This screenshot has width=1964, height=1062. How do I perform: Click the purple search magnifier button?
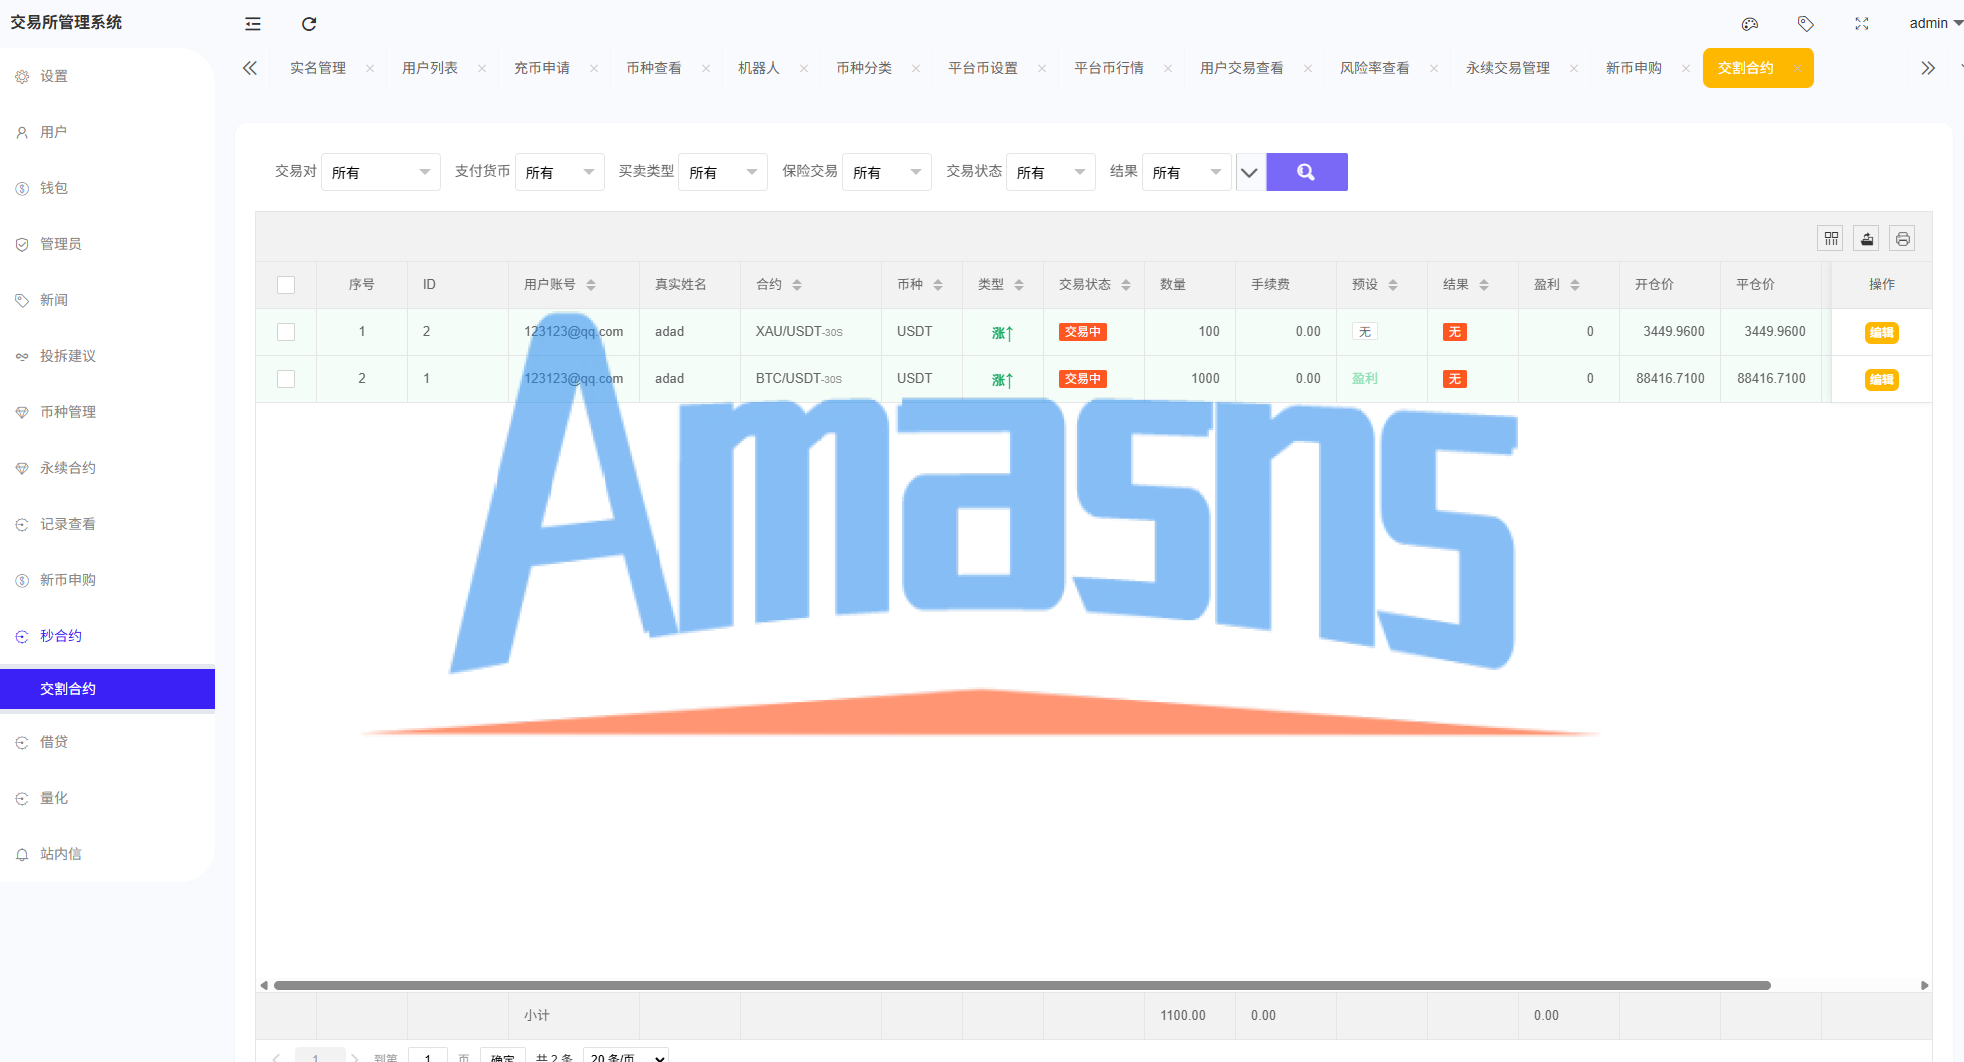click(x=1306, y=172)
